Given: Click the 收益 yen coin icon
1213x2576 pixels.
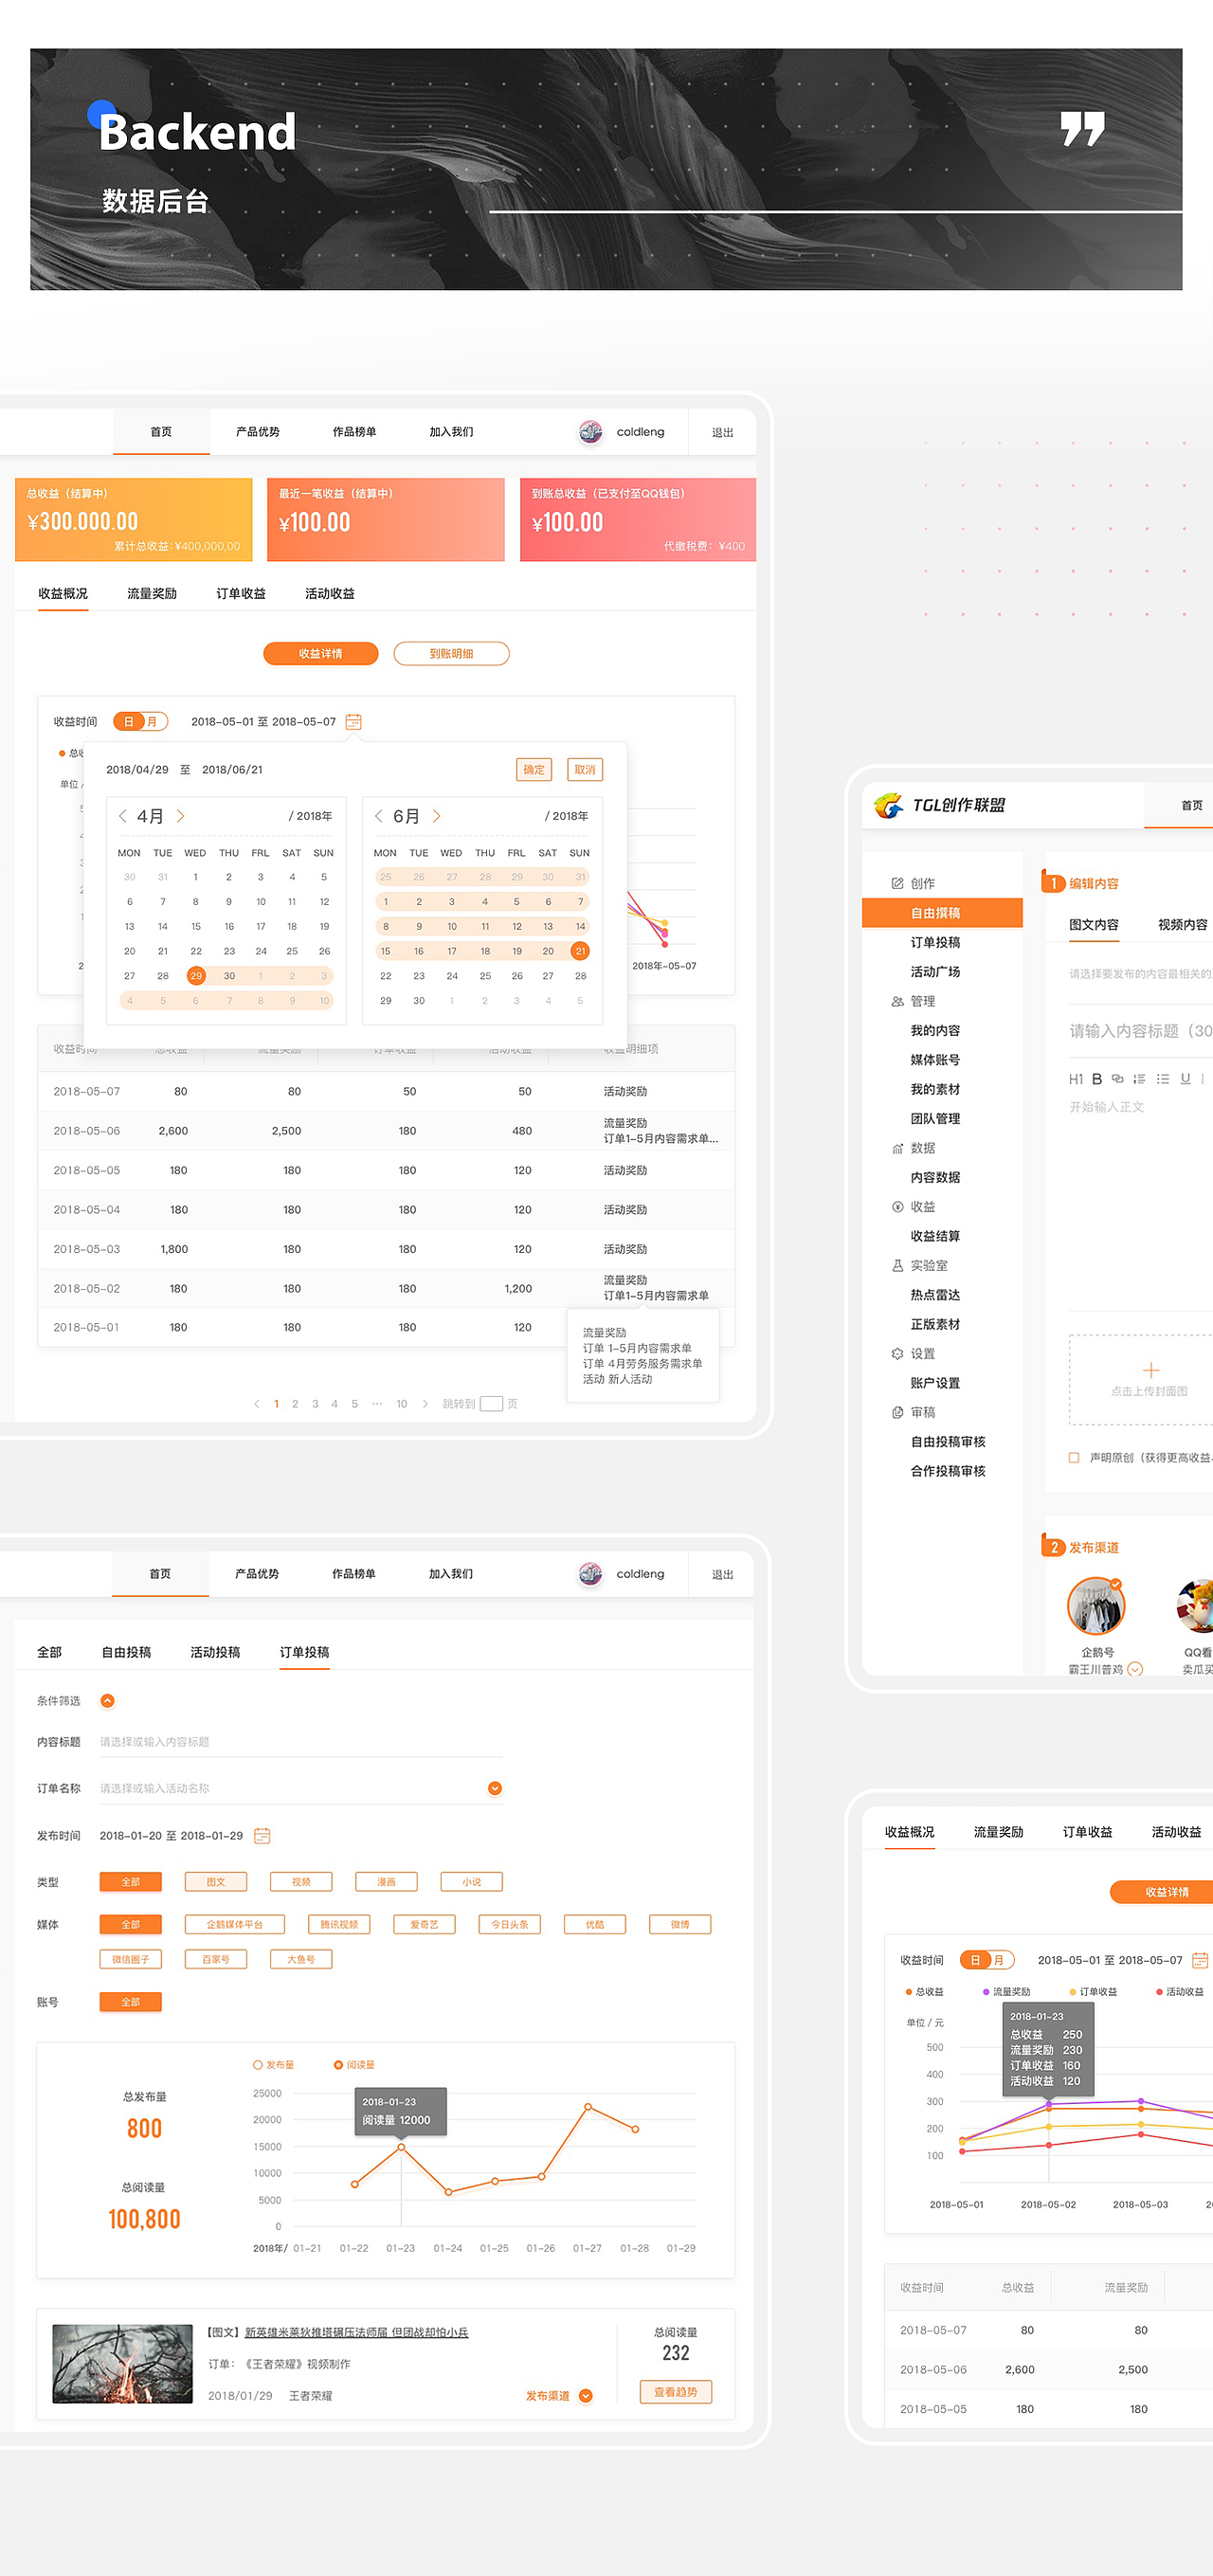Looking at the screenshot, I should click(897, 1207).
